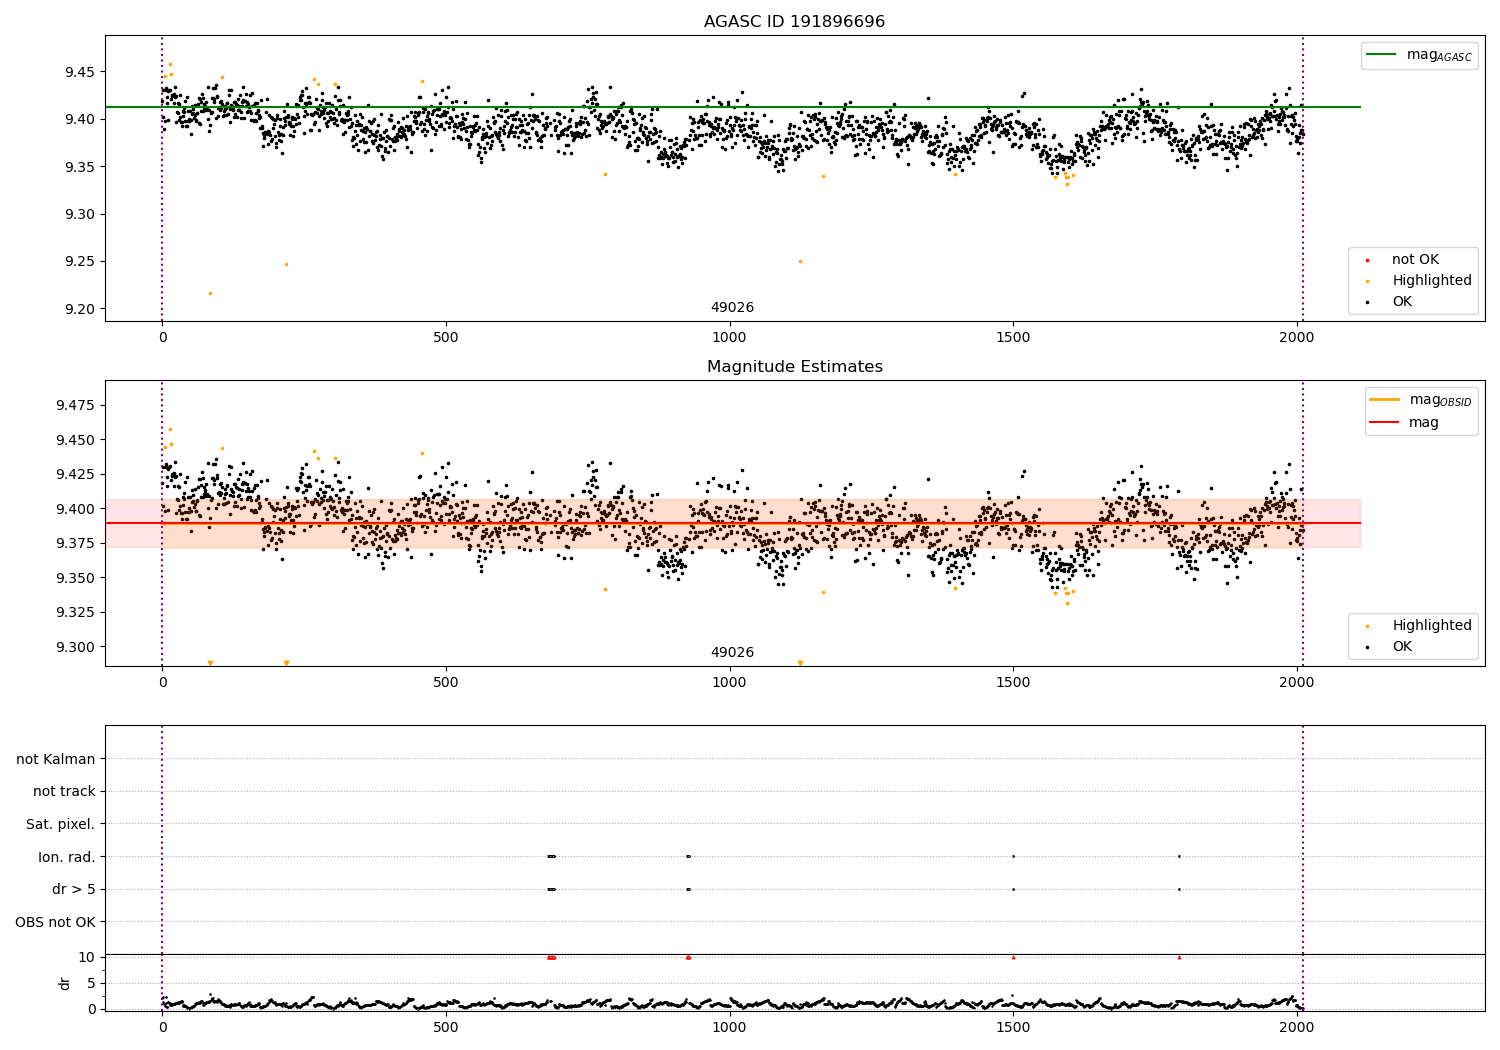Image resolution: width=1500 pixels, height=1050 pixels.
Task: Click the lowest orange outlier point near 9.215 in top plot
Action: tap(210, 293)
